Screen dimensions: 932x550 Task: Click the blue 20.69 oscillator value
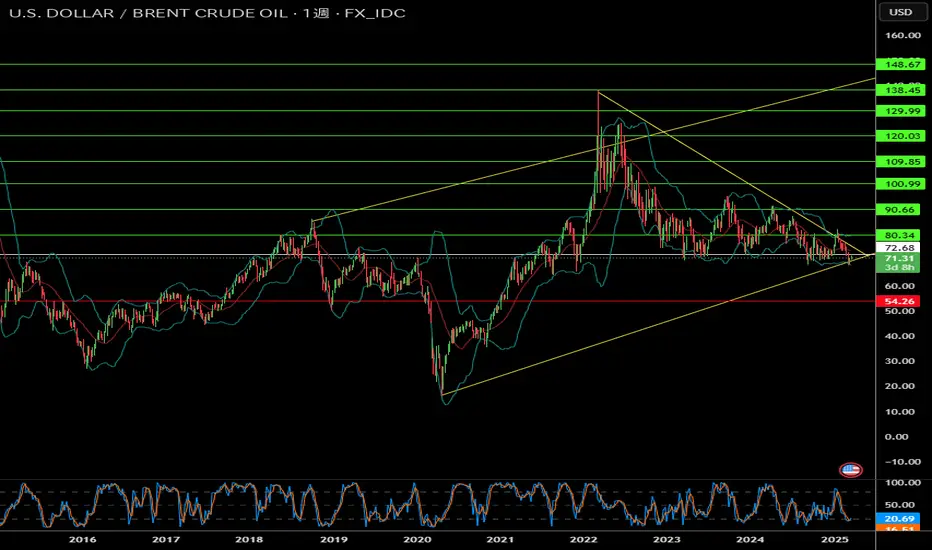tap(898, 518)
